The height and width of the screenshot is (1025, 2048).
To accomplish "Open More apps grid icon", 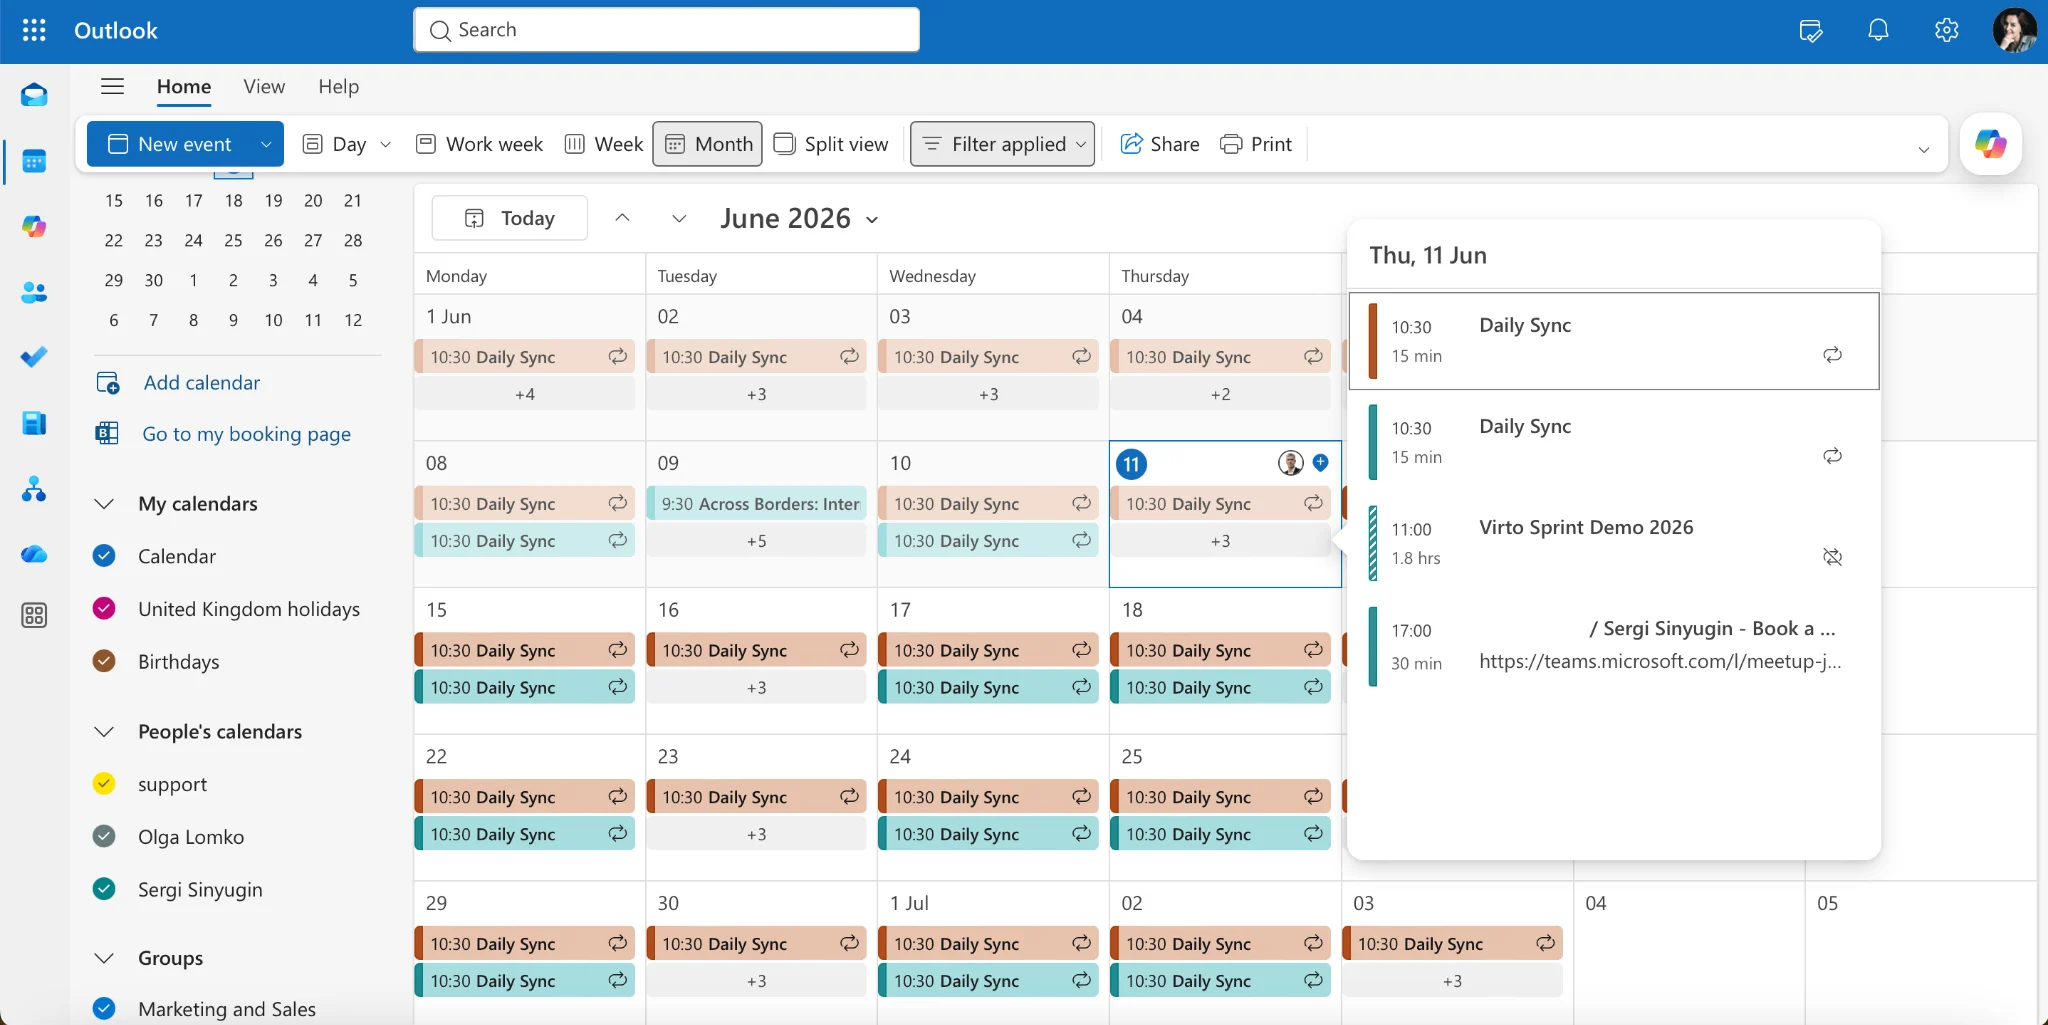I will point(34,615).
